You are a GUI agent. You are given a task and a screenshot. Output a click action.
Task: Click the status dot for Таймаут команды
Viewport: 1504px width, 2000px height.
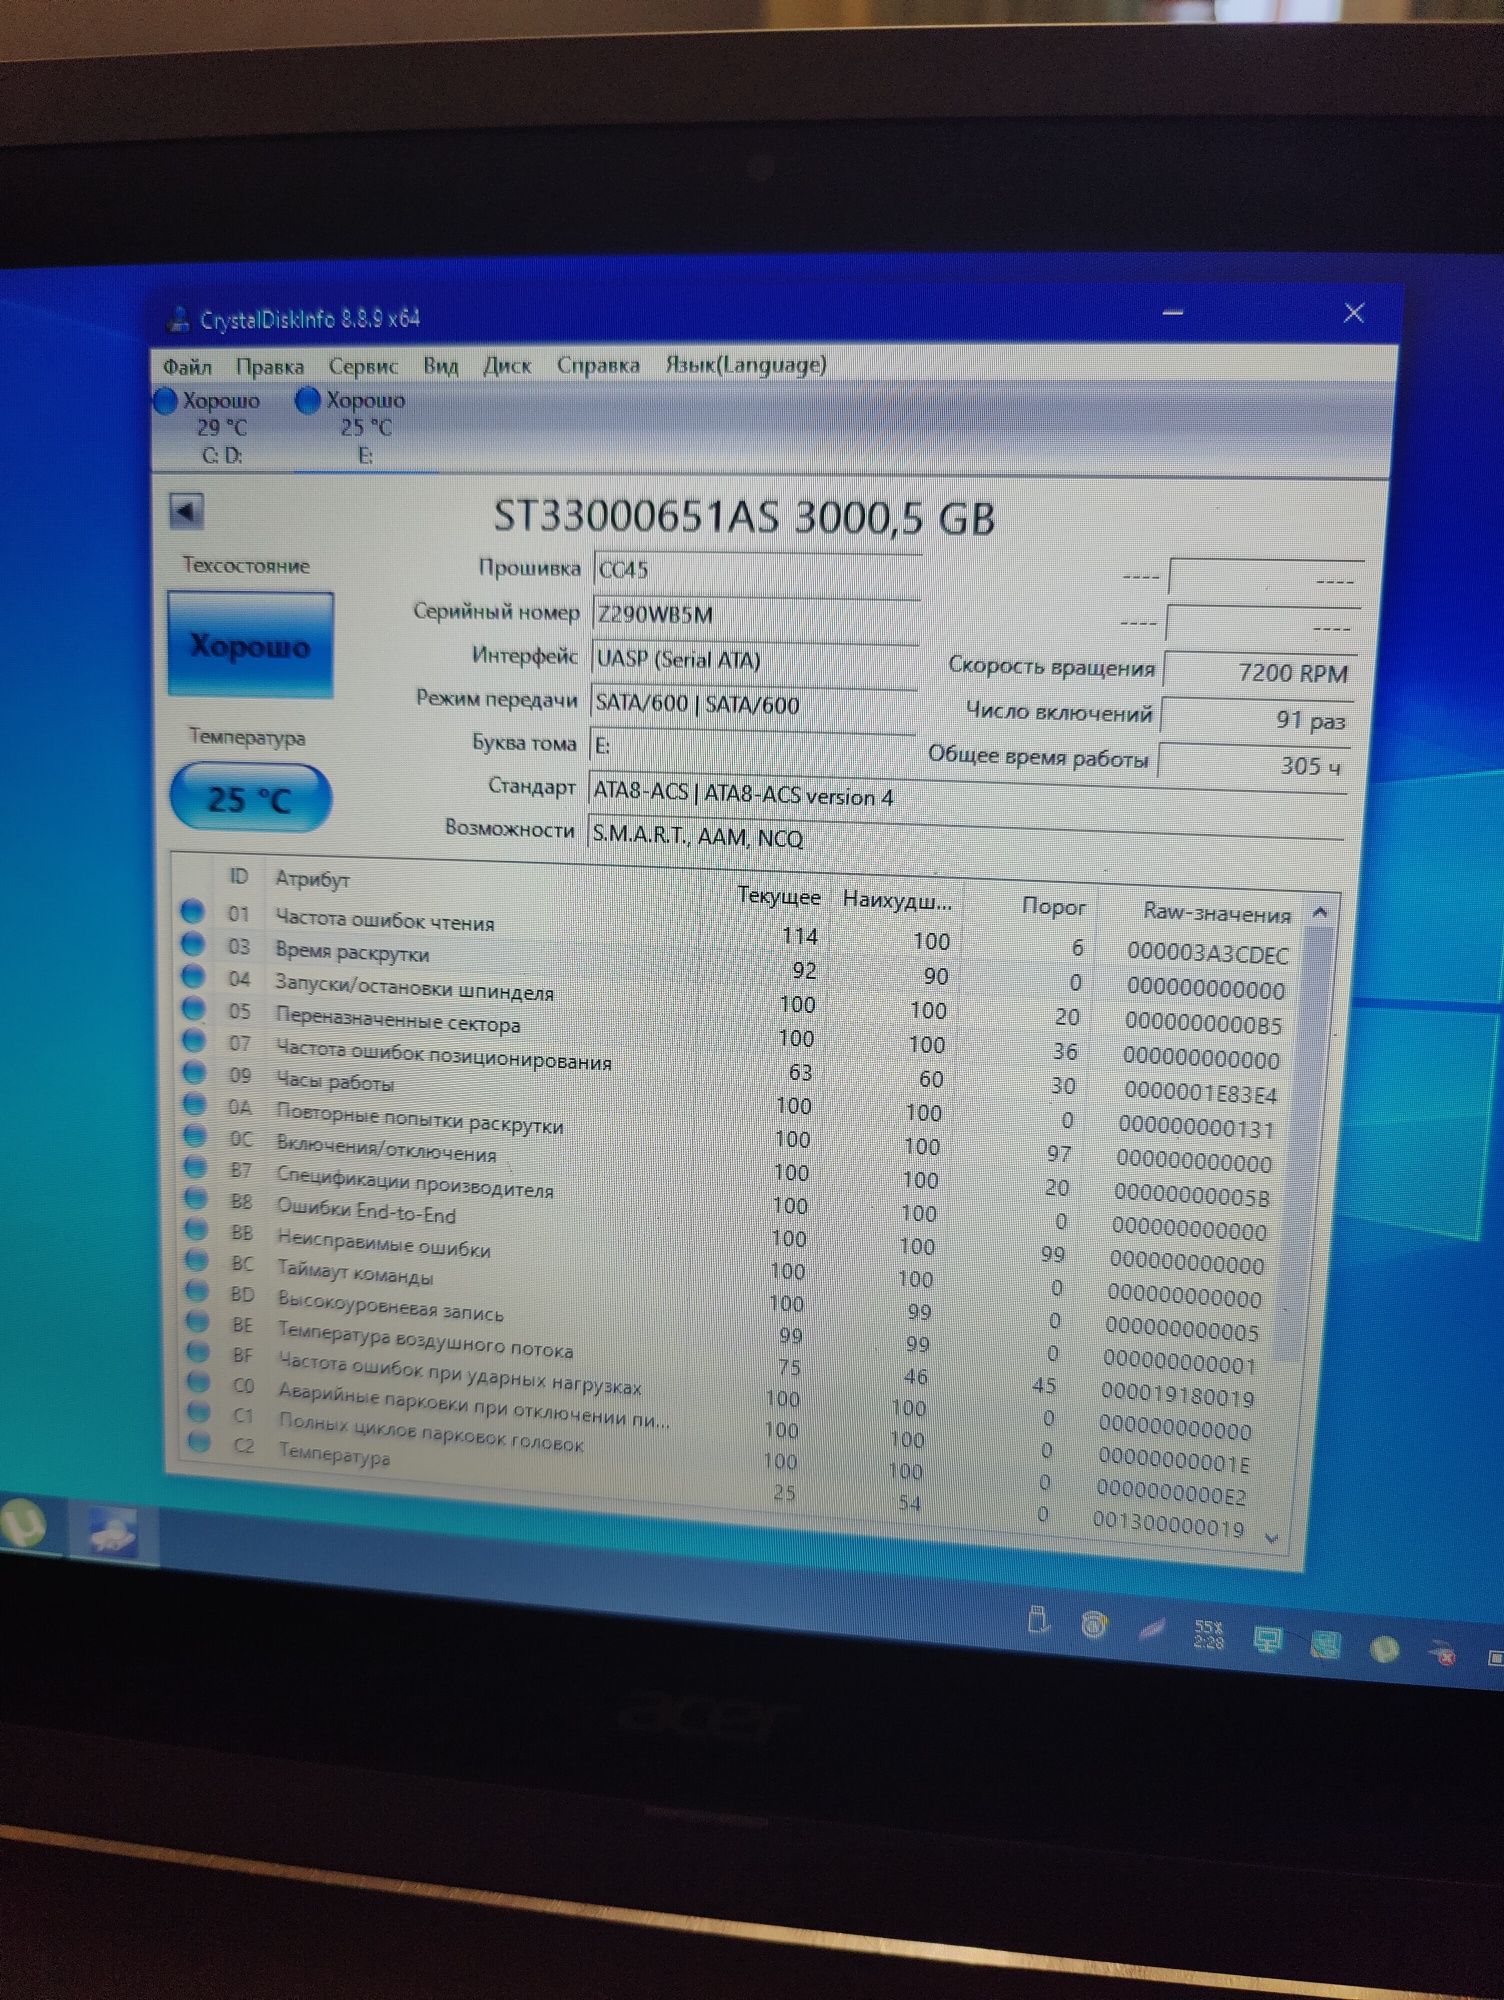coord(198,1261)
